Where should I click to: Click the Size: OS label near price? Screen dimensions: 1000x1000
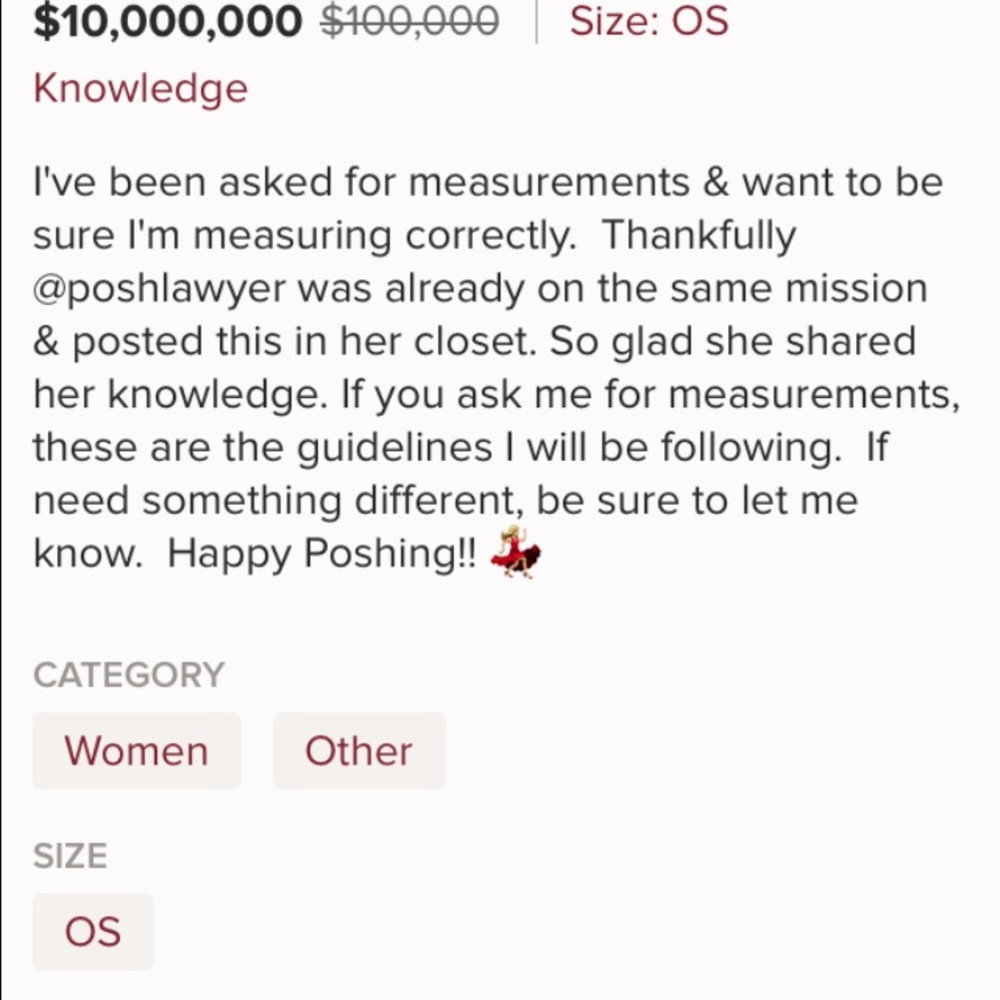point(649,21)
